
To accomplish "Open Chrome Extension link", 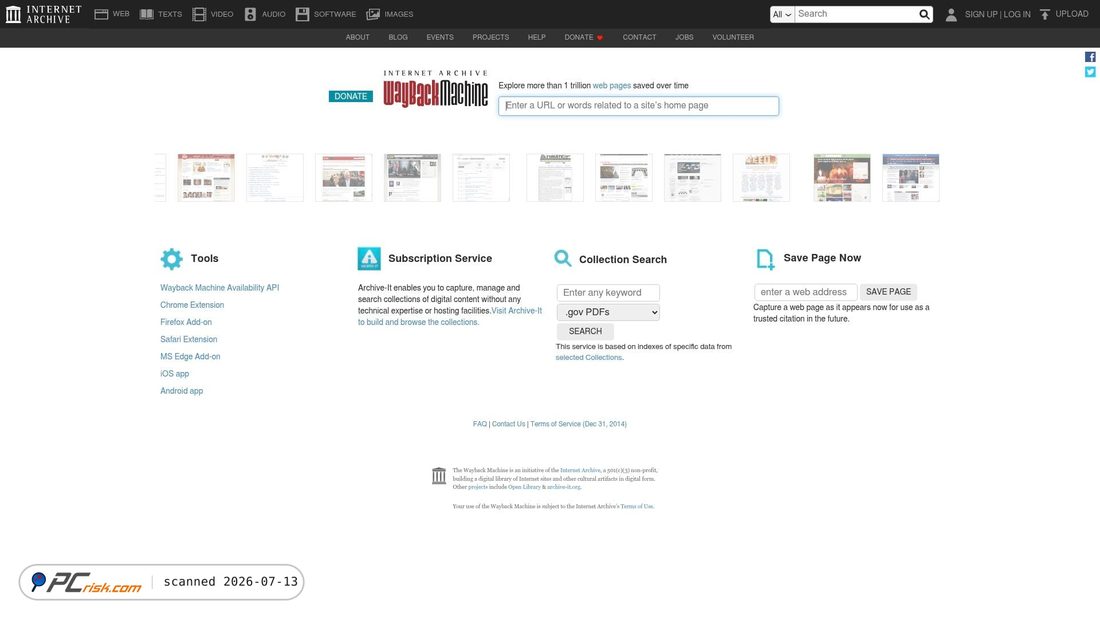I will pos(192,305).
